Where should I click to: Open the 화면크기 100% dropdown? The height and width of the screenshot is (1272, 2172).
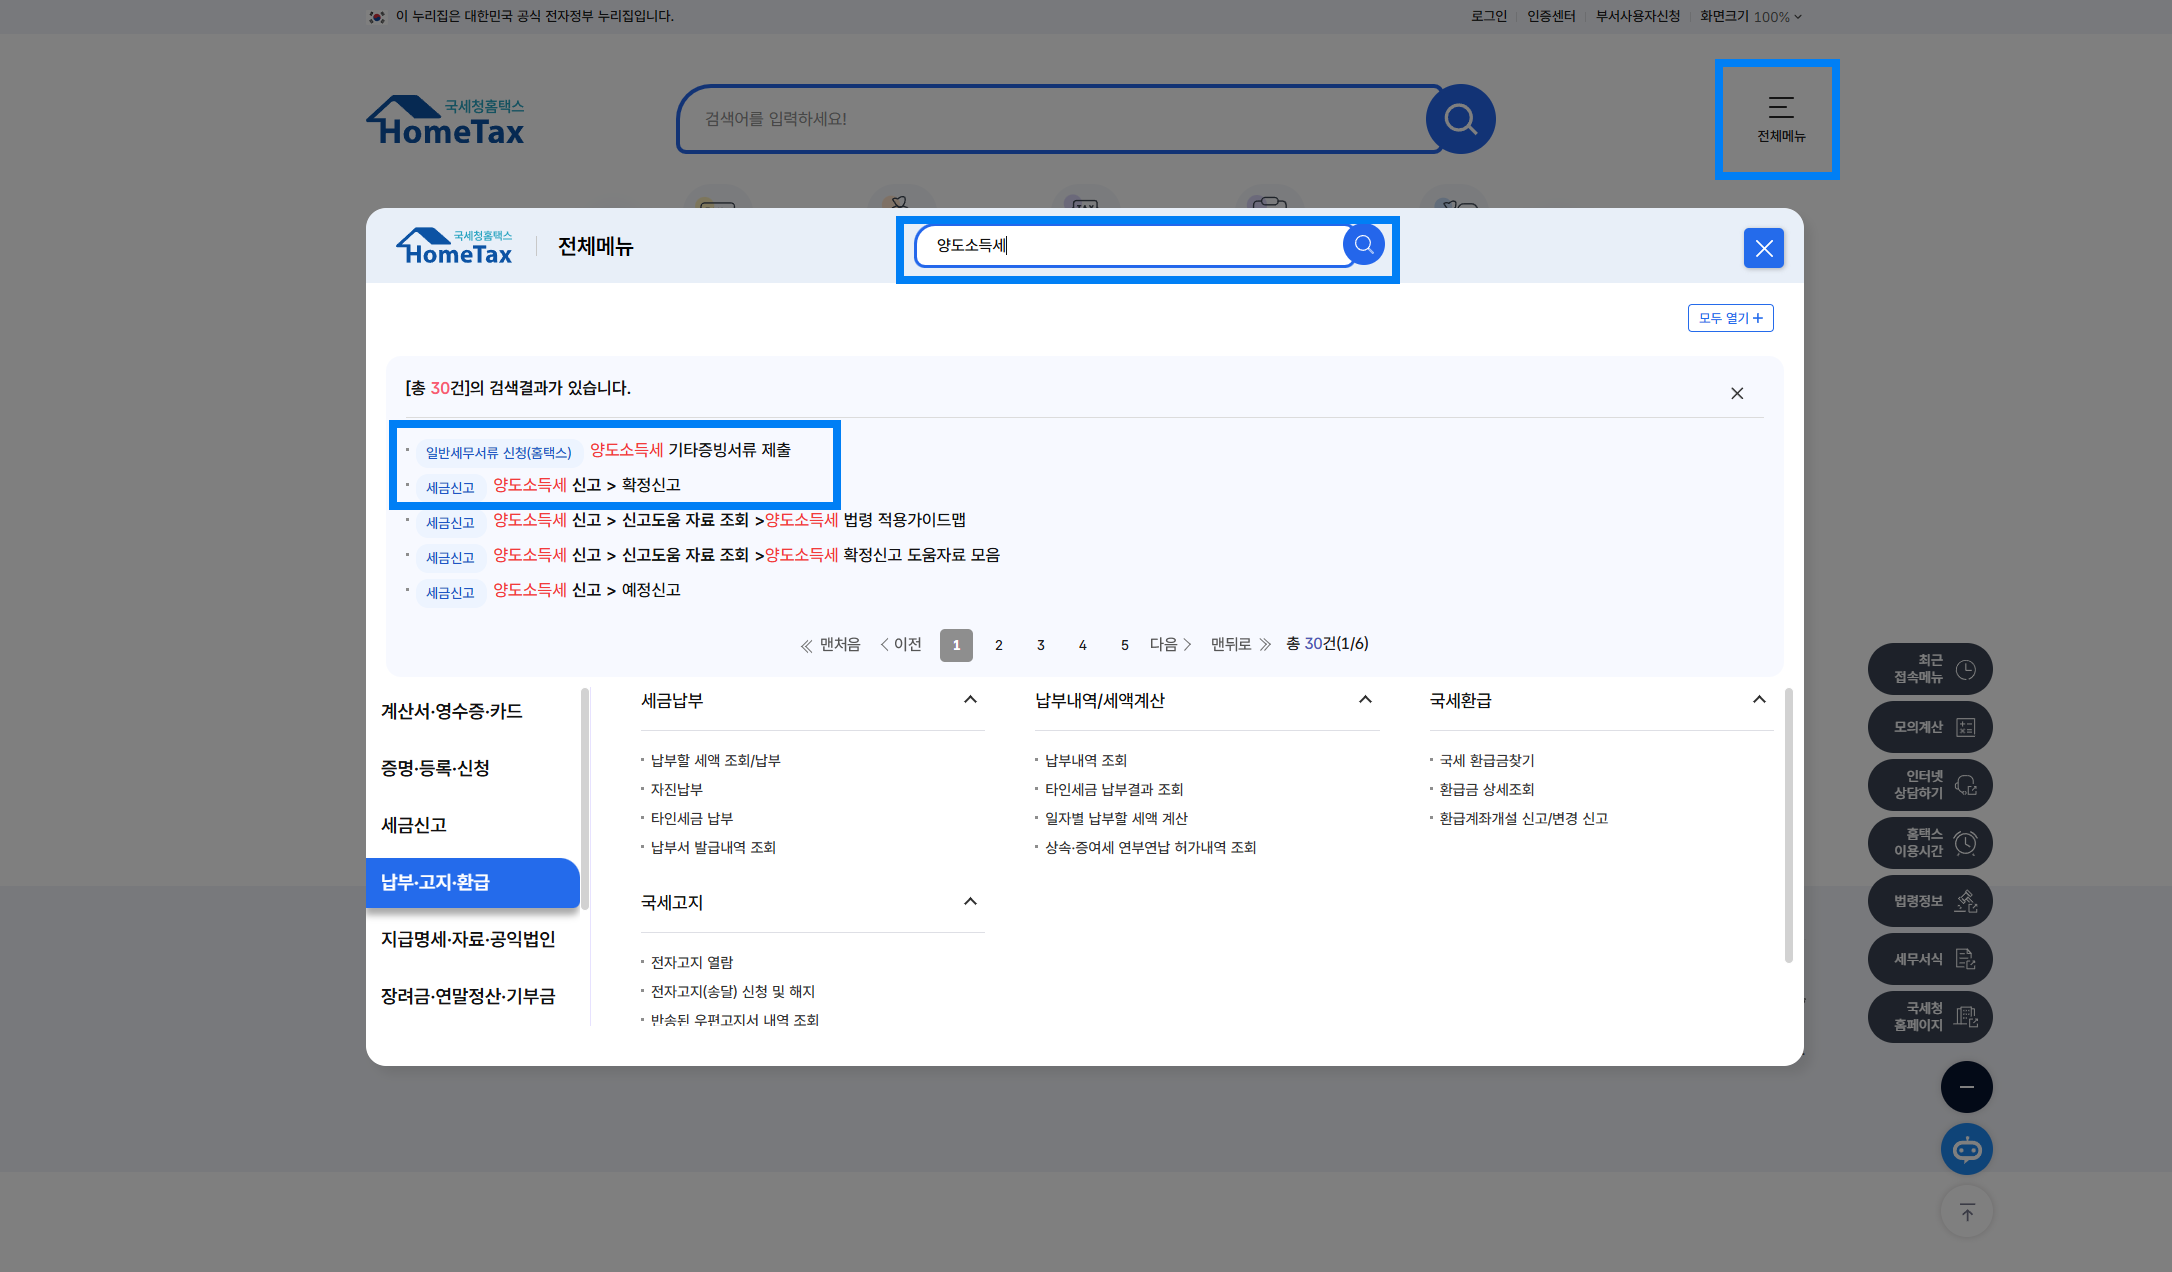(x=1776, y=17)
